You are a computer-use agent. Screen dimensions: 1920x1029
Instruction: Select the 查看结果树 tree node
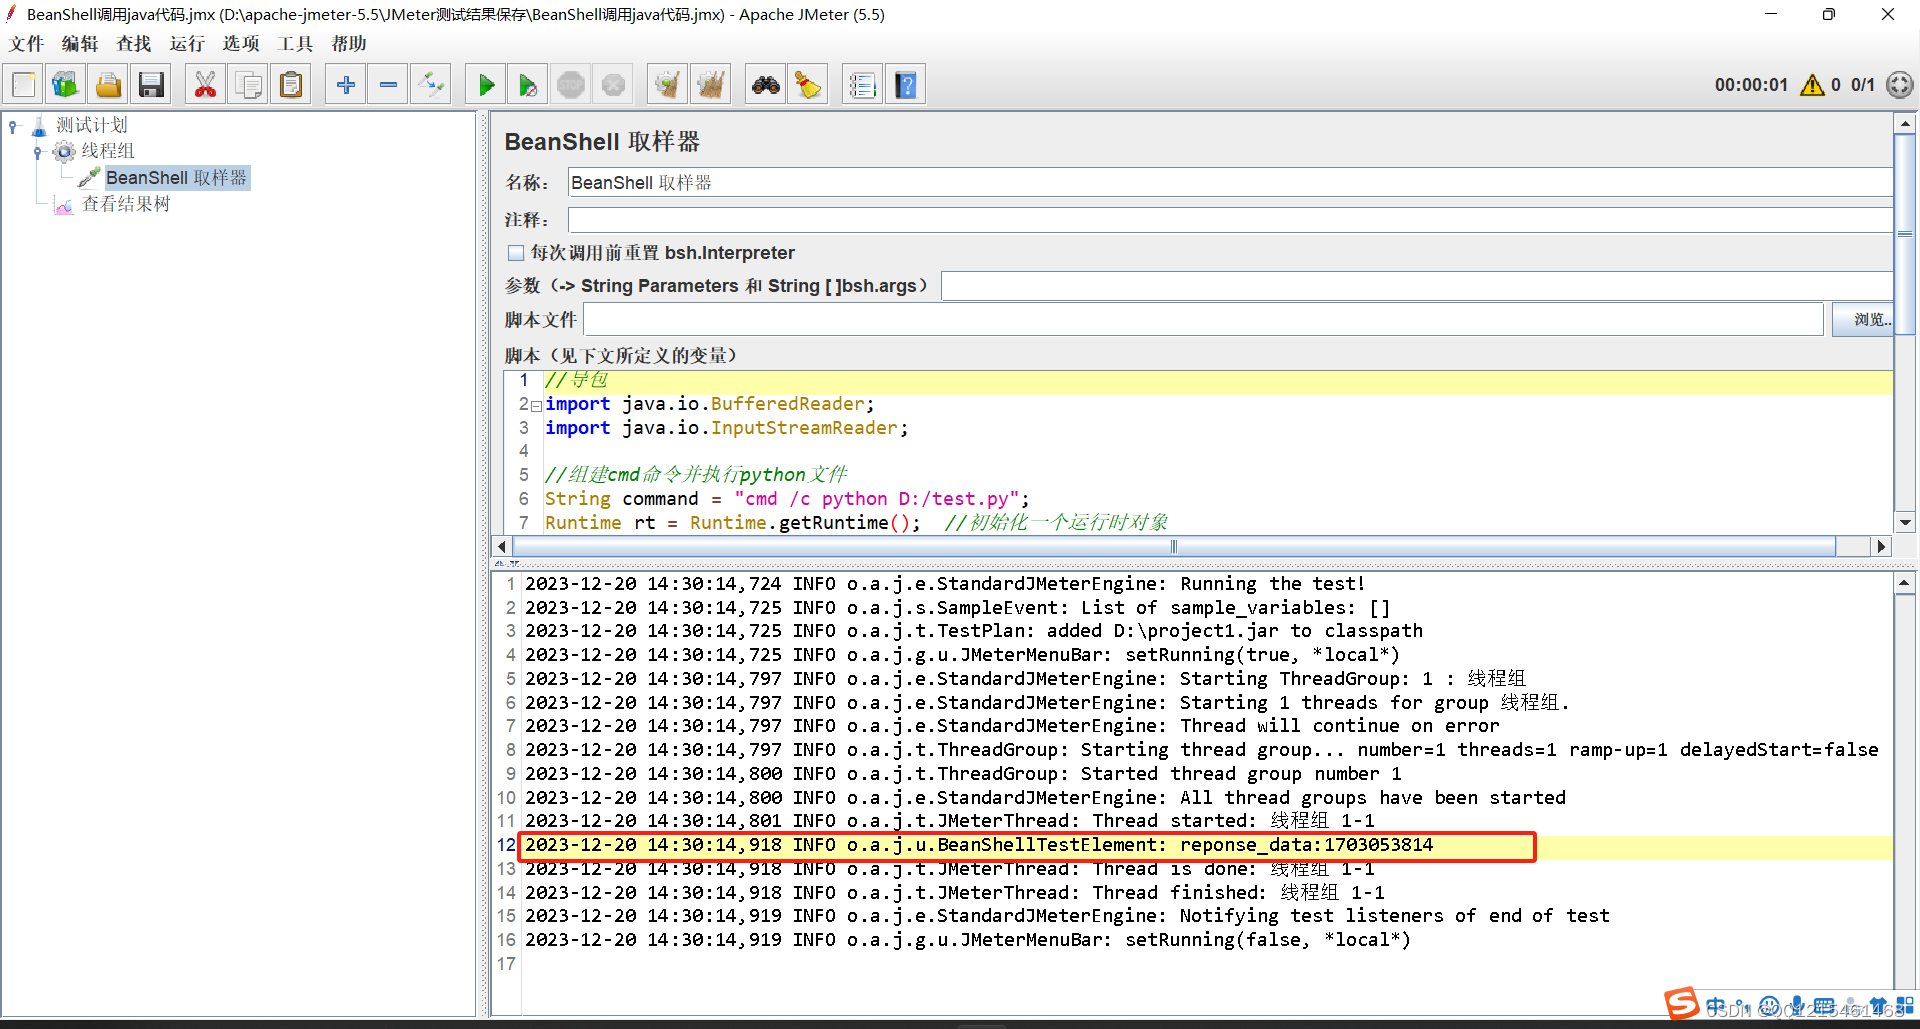click(126, 204)
